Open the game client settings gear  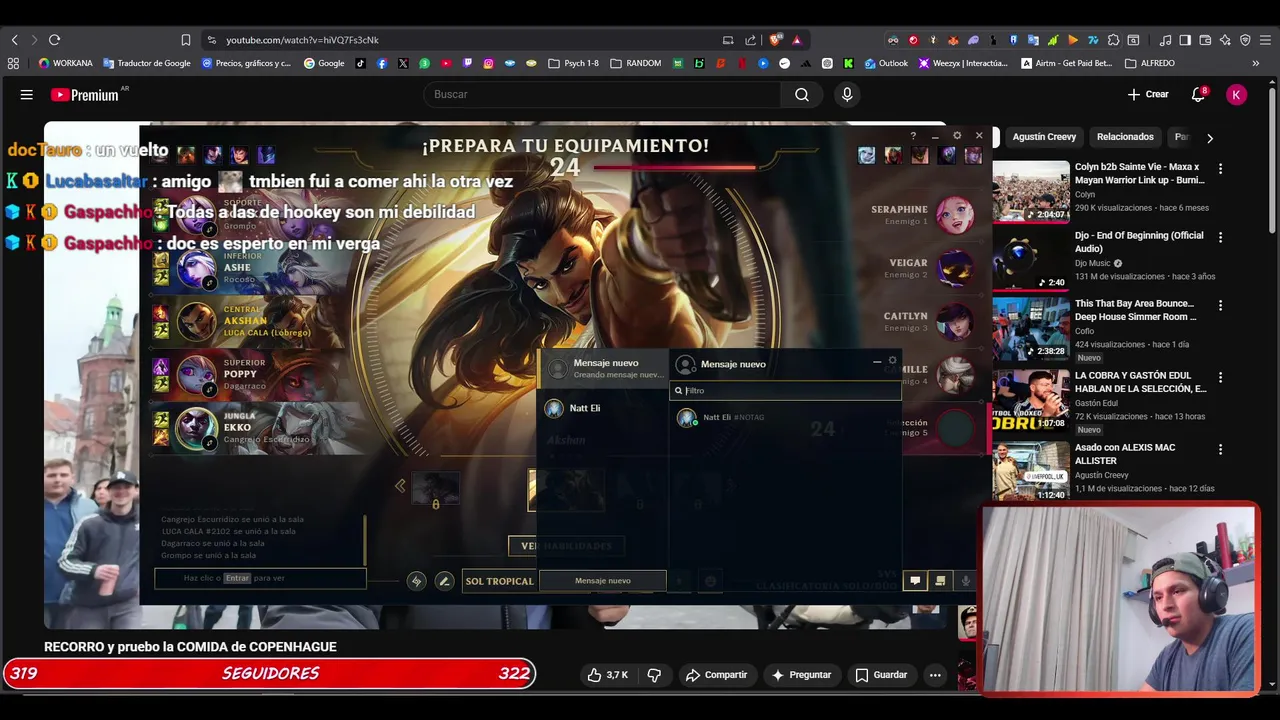click(957, 135)
